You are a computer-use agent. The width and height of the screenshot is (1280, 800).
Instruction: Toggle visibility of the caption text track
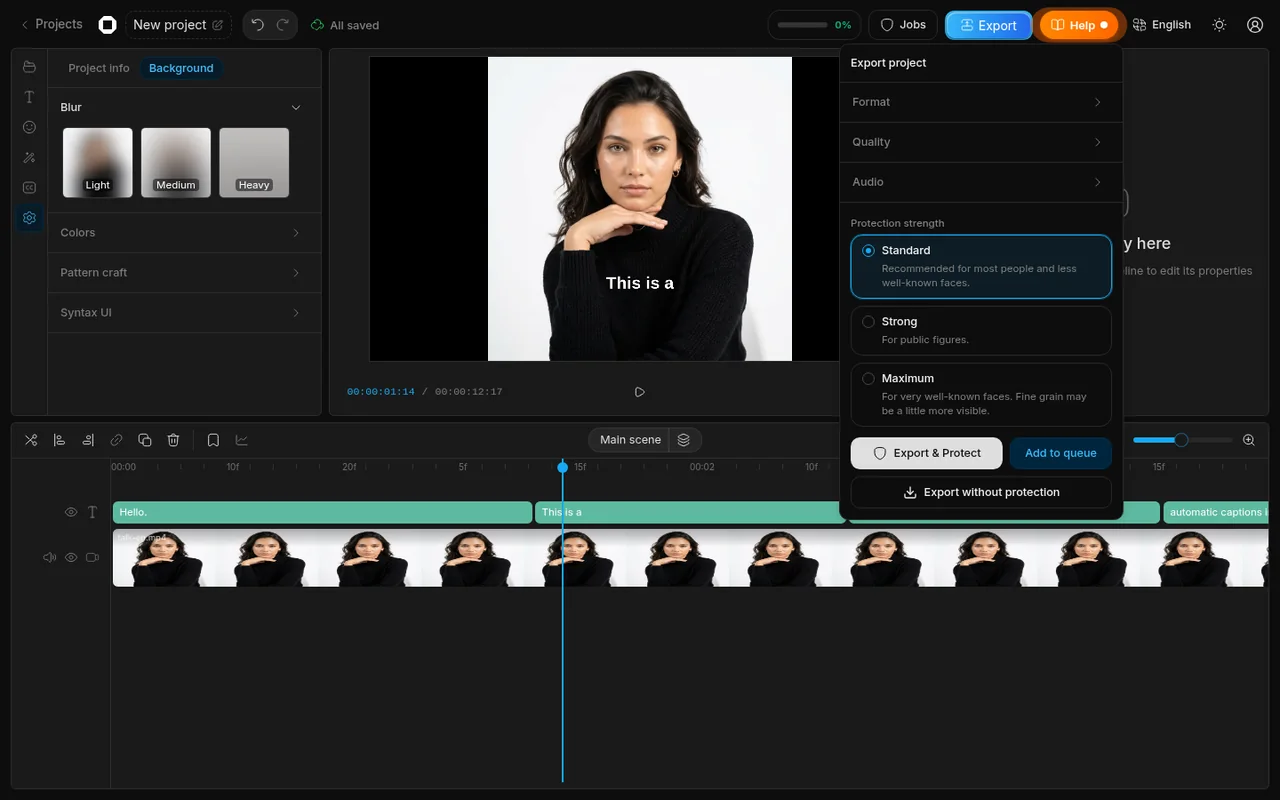pyautogui.click(x=71, y=512)
